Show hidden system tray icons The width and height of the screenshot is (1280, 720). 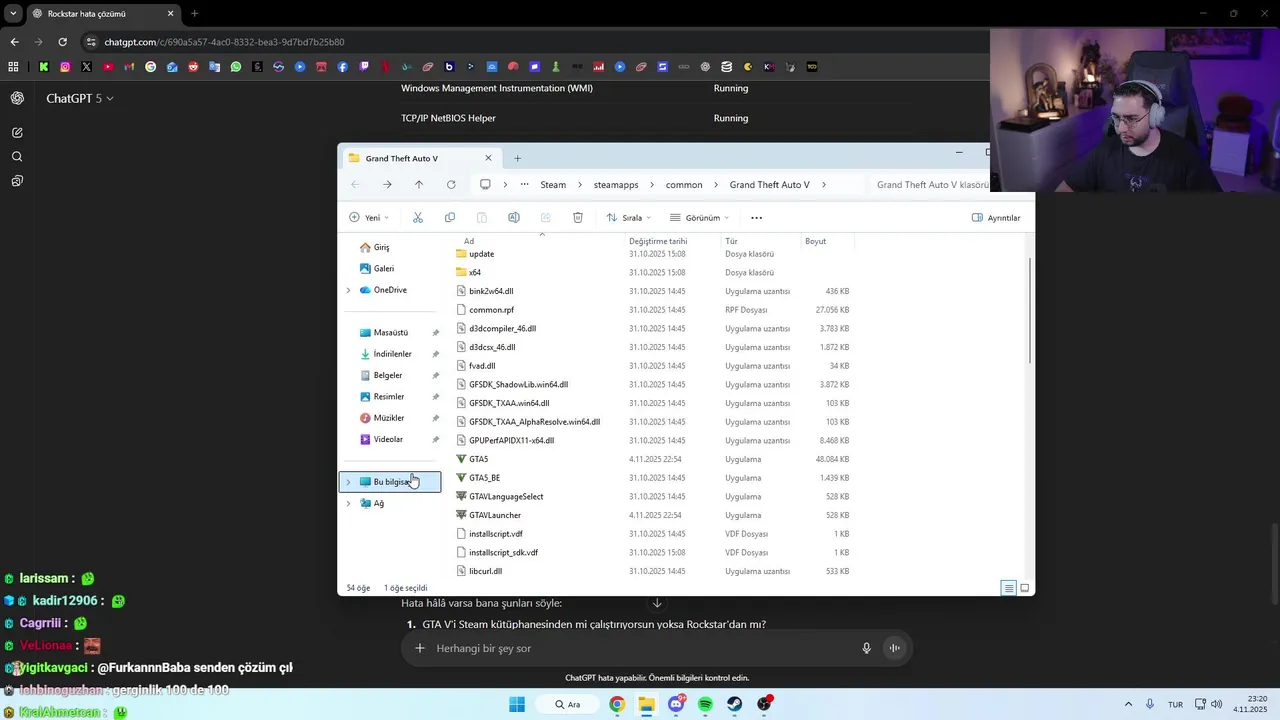[x=1128, y=704]
